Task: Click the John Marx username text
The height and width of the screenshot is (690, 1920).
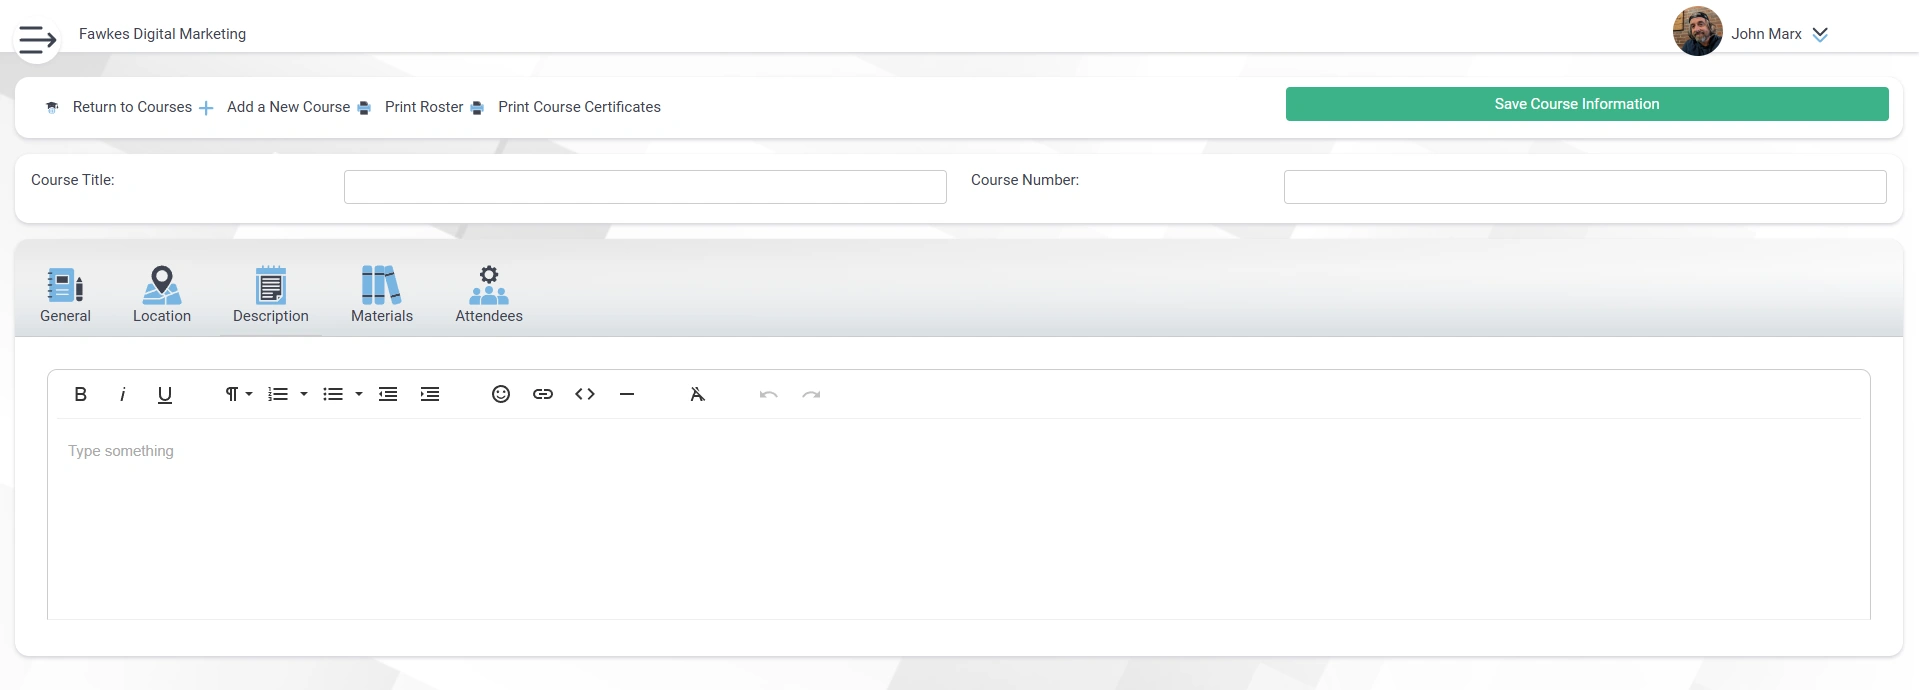Action: pos(1766,34)
